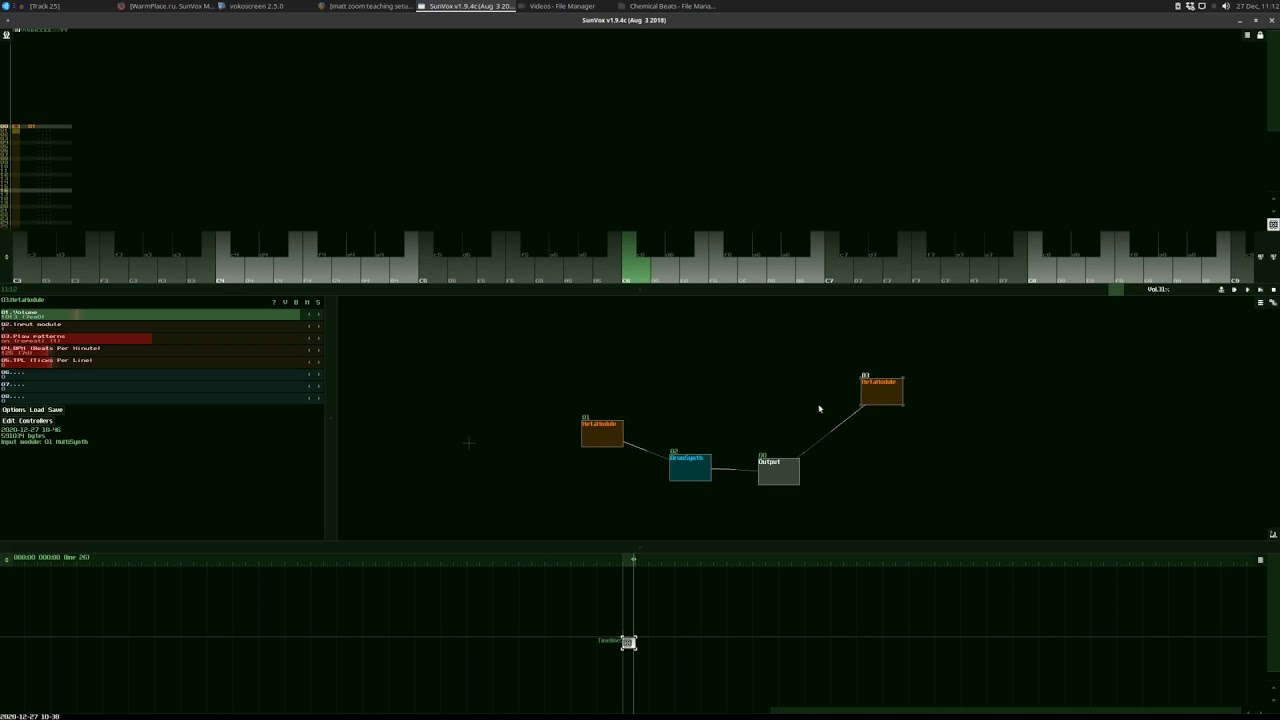Click the Edit Controllers button

[27, 421]
